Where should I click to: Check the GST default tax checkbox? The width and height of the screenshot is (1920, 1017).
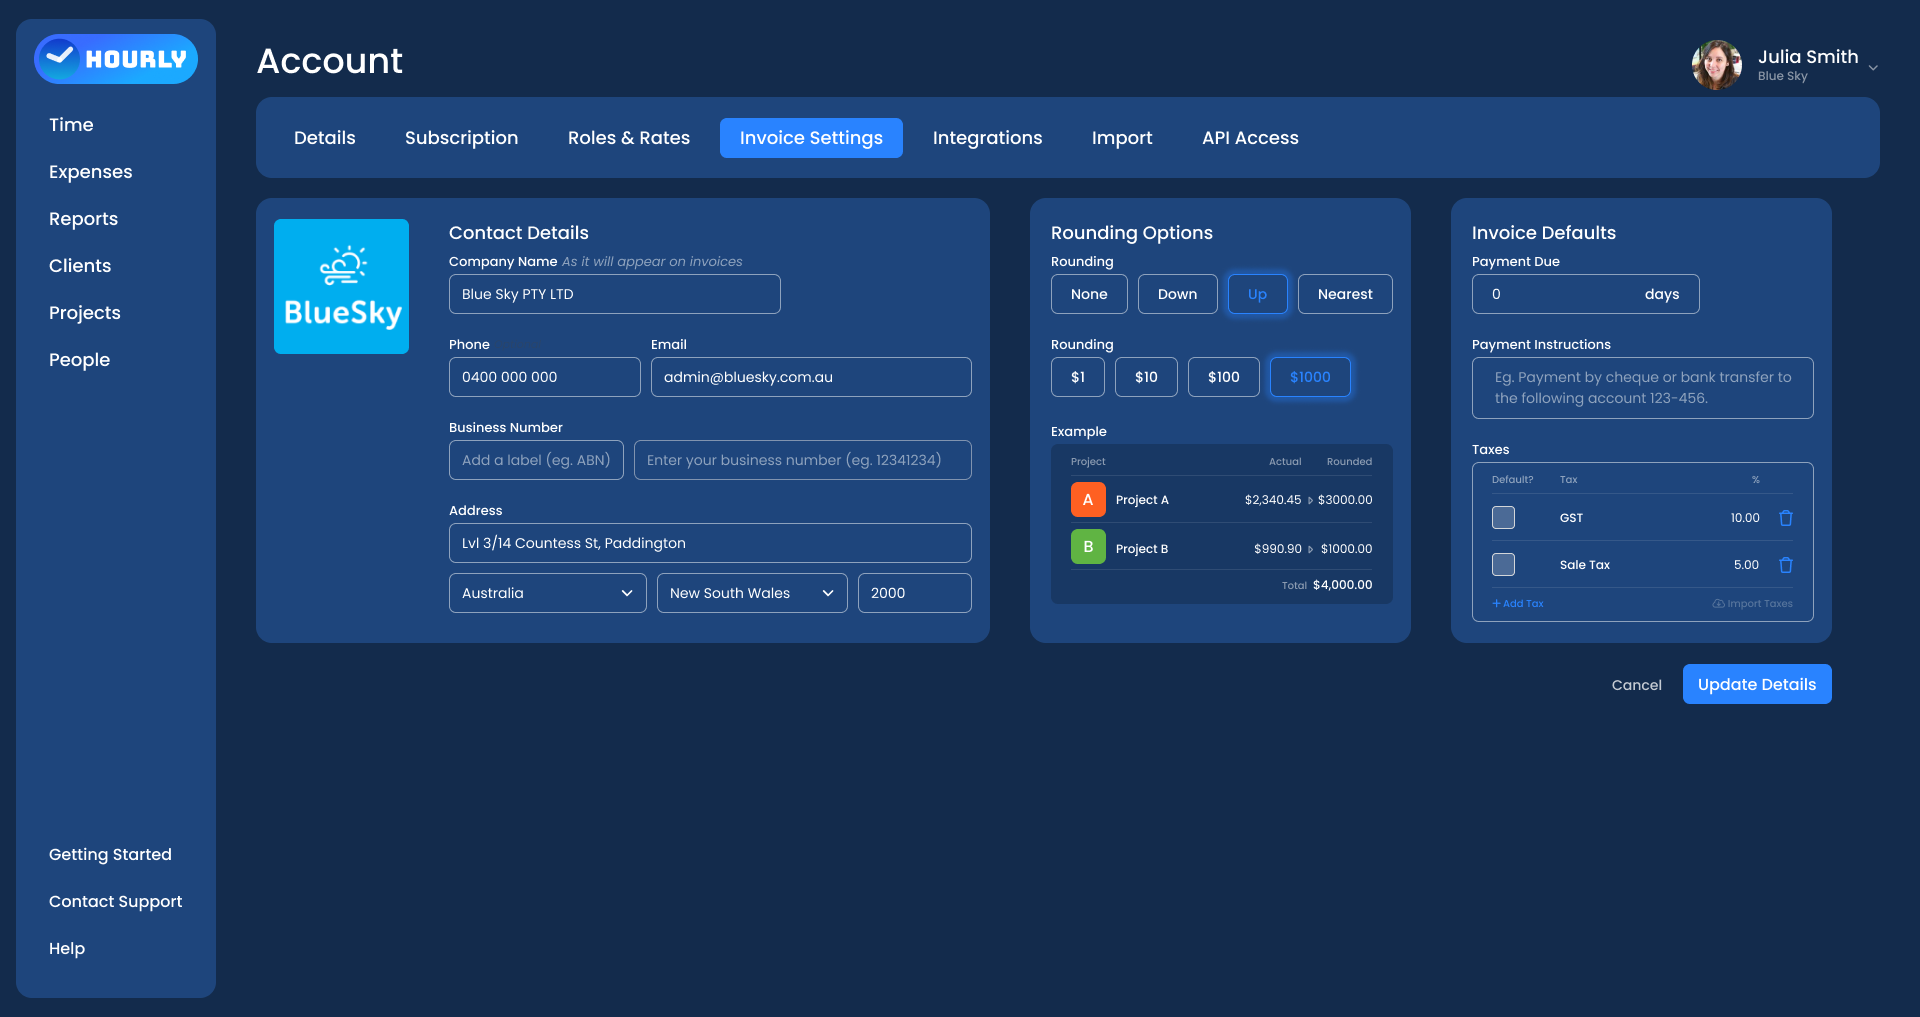click(1503, 518)
